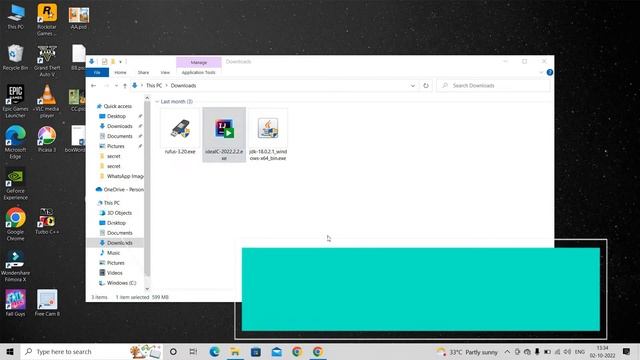
Task: Open the File menu tab
Action: coord(97,73)
